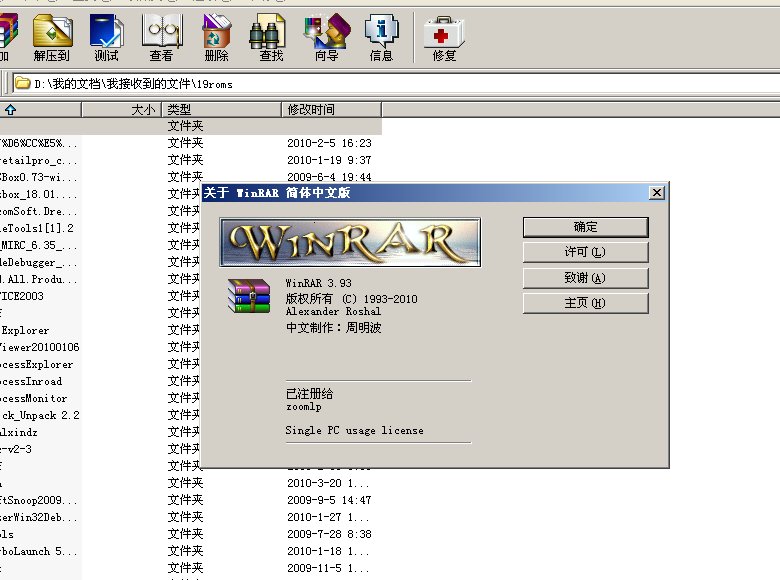This screenshot has width=780, height=580.
Task: Close the About WinRAR dialog
Action: (x=657, y=193)
